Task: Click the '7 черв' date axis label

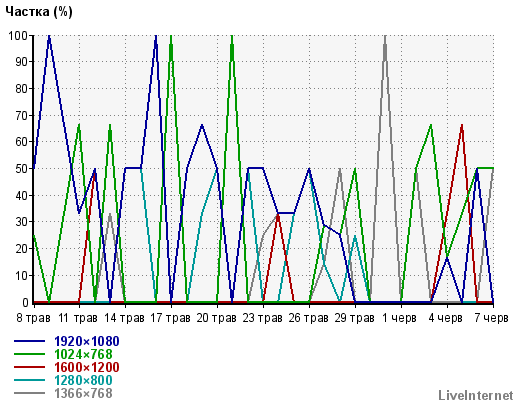Action: click(x=491, y=318)
